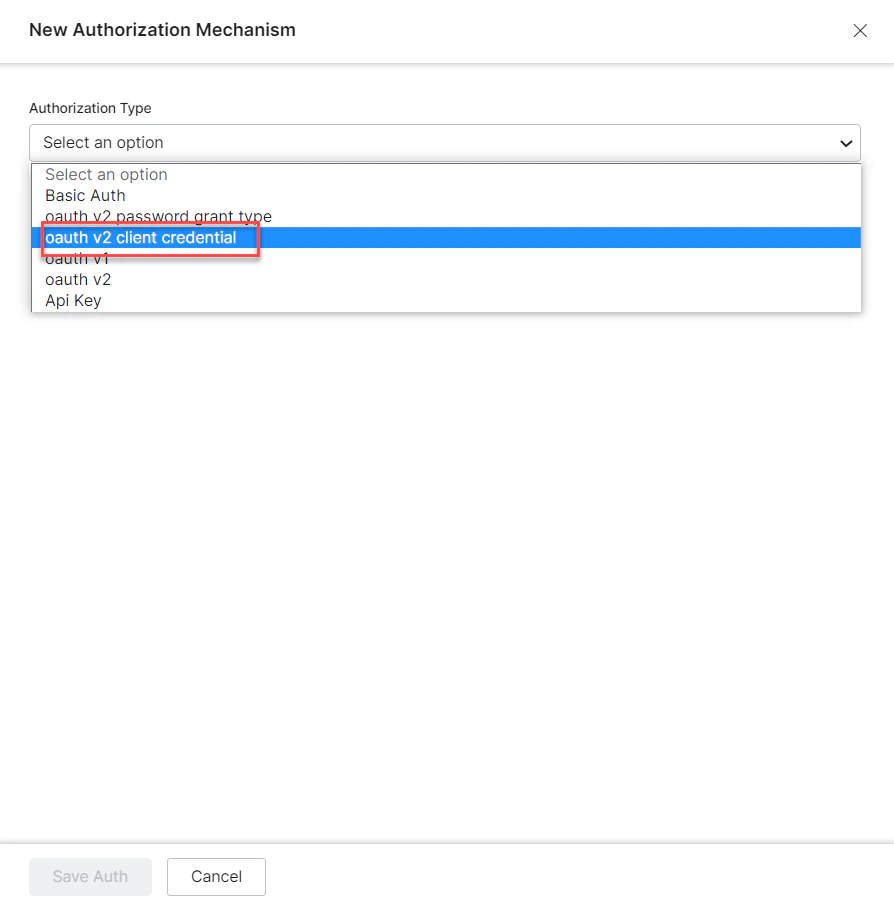Click the Authorization Type field label
This screenshot has width=894, height=901.
pyautogui.click(x=90, y=108)
